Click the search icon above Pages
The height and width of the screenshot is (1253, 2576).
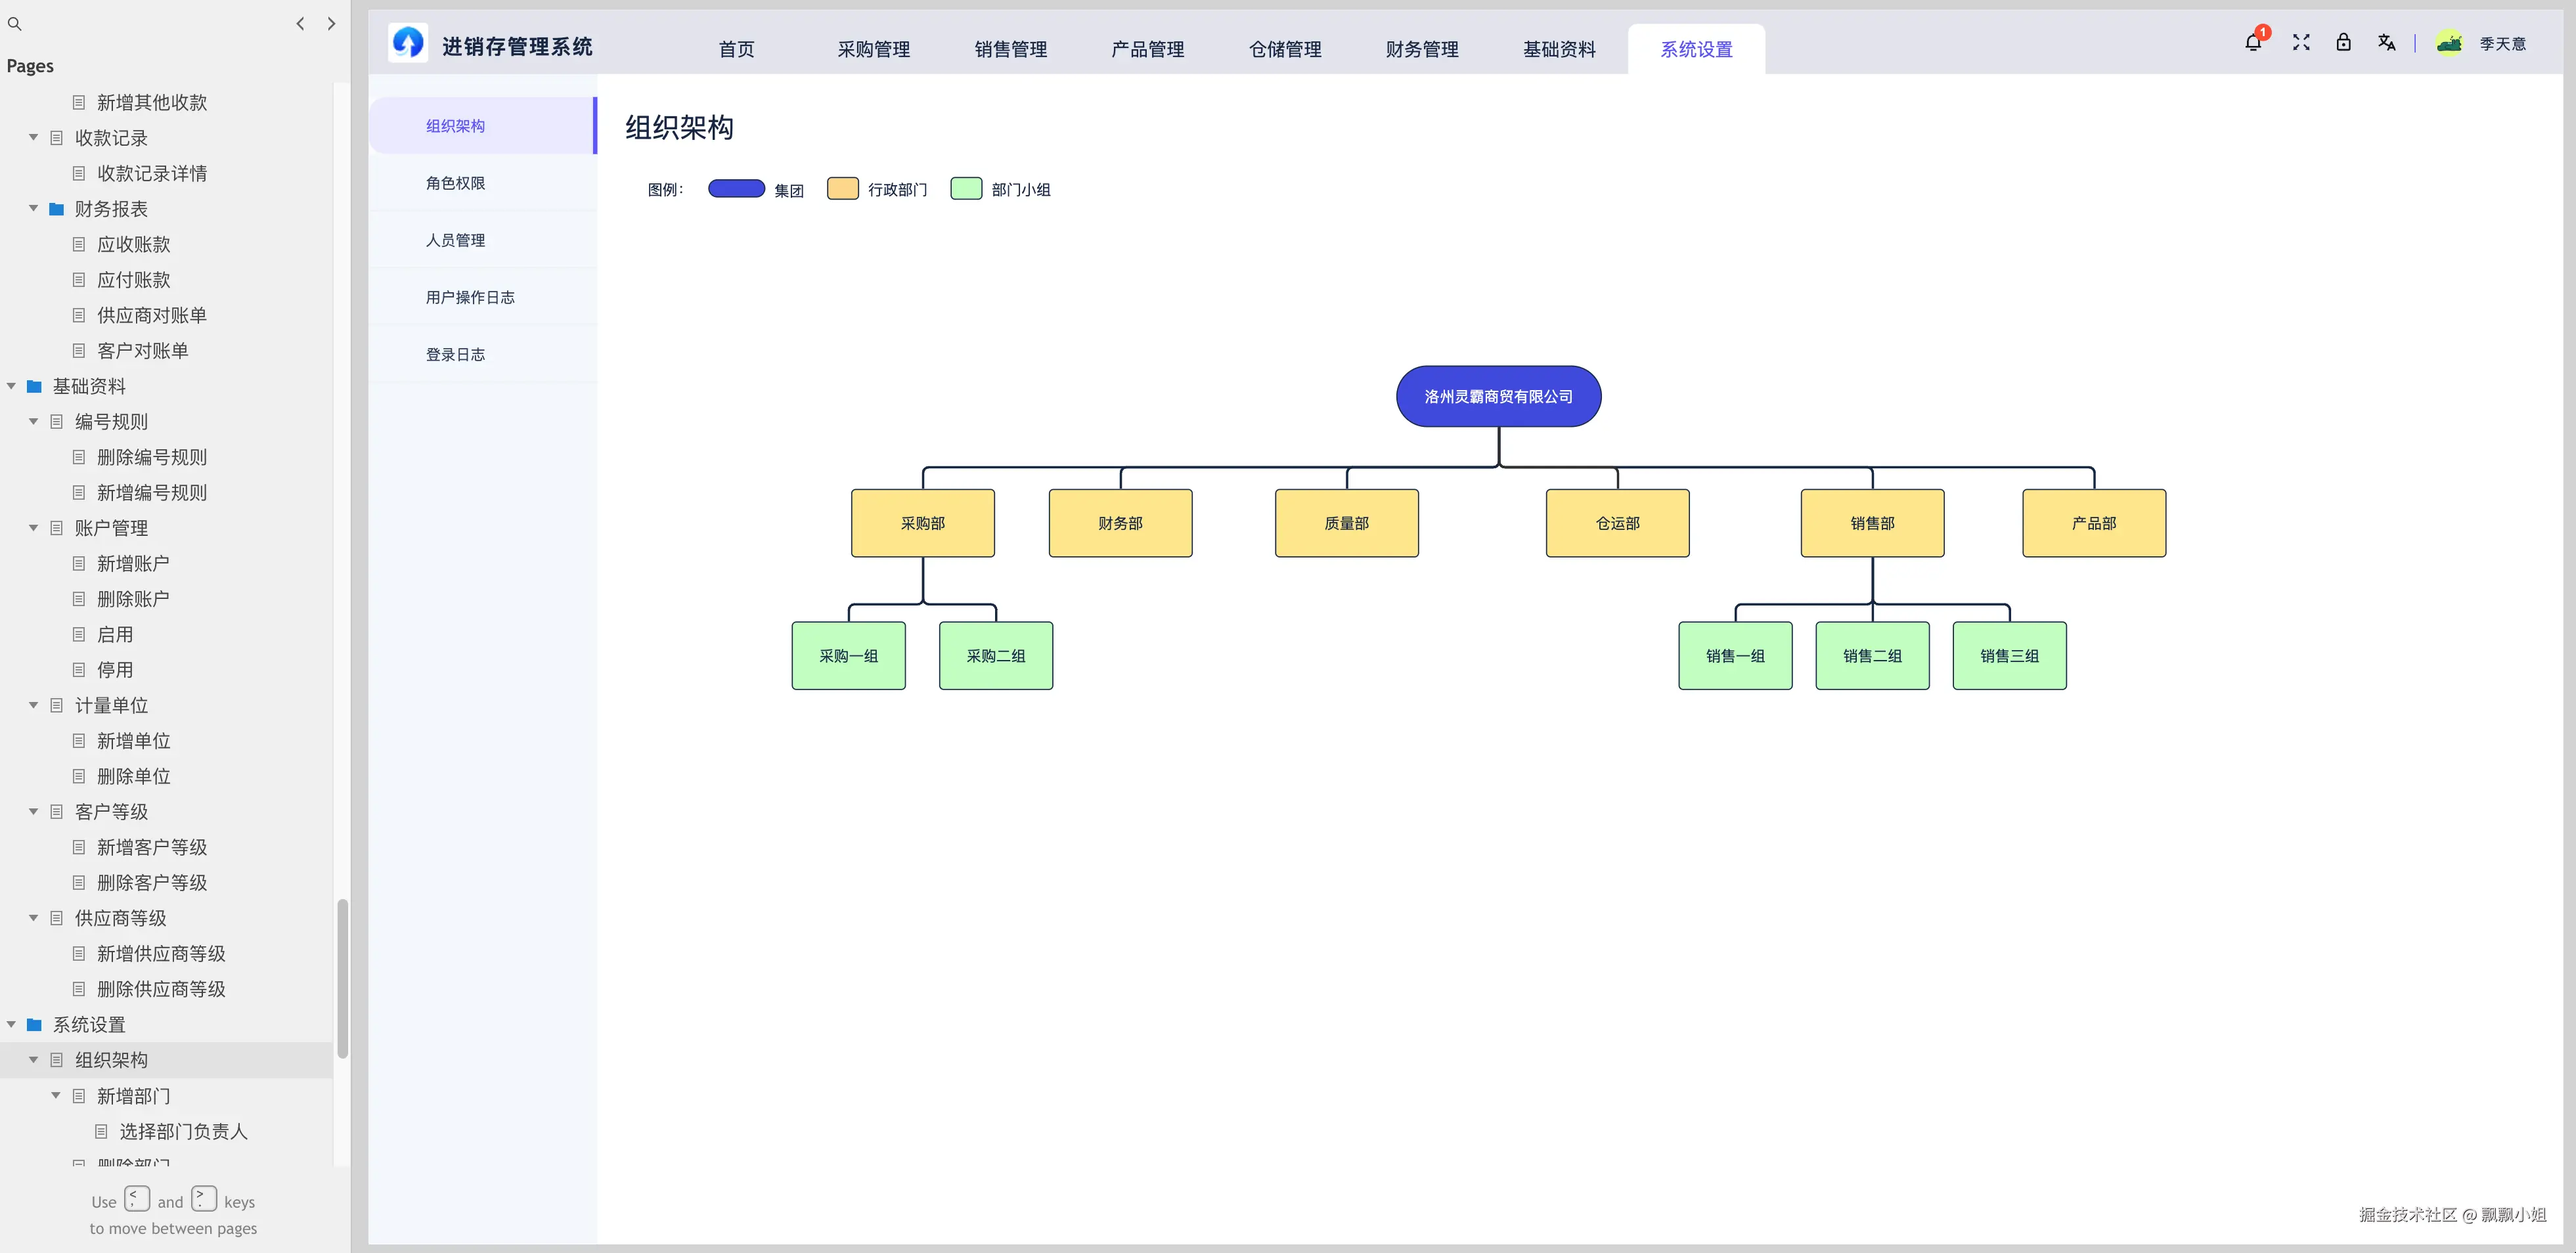pos(14,23)
